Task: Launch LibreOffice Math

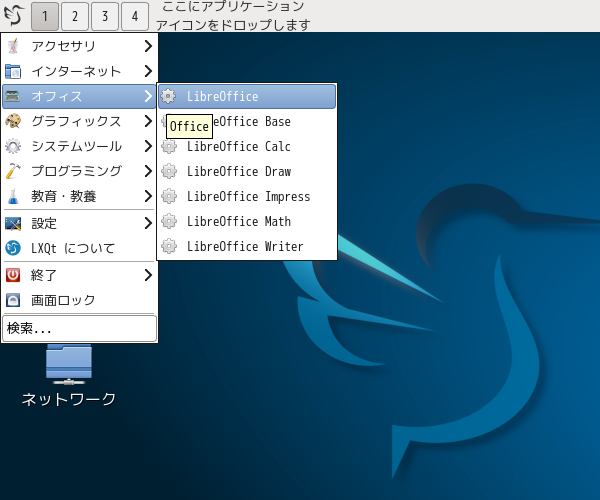Action: click(247, 221)
